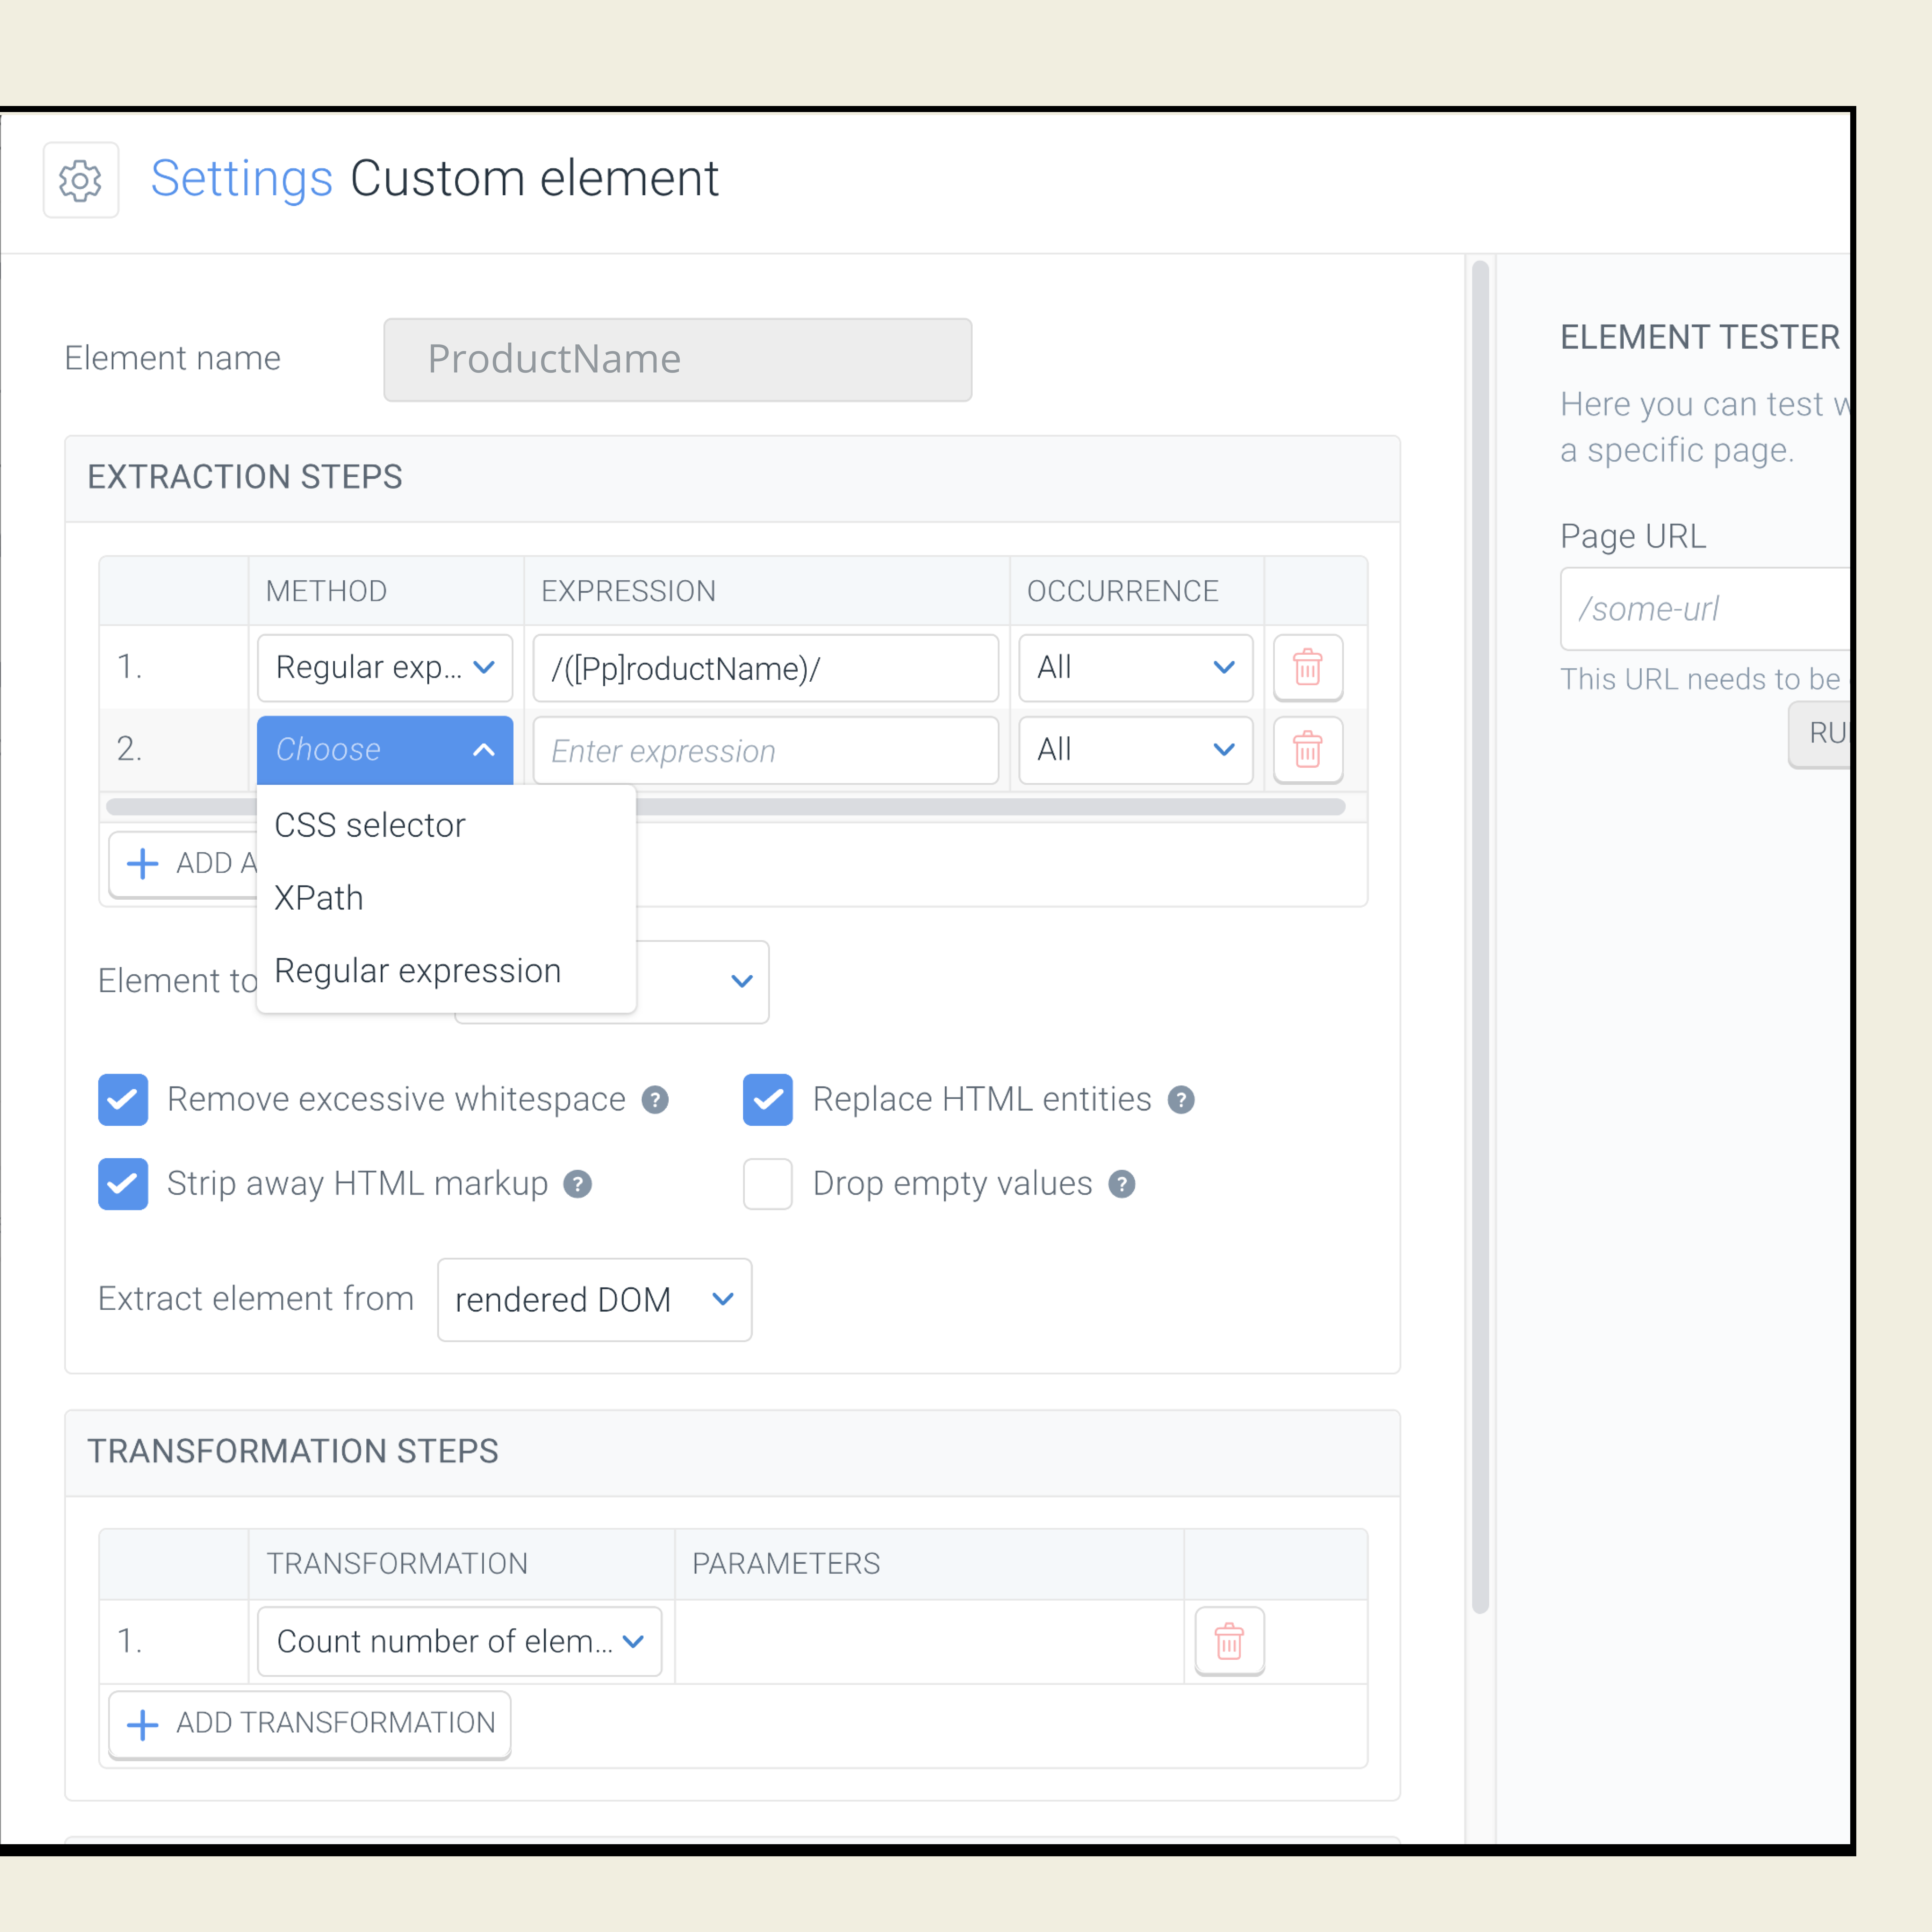The height and width of the screenshot is (1932, 1932).
Task: Open help for Drop empty values
Action: pyautogui.click(x=1122, y=1184)
